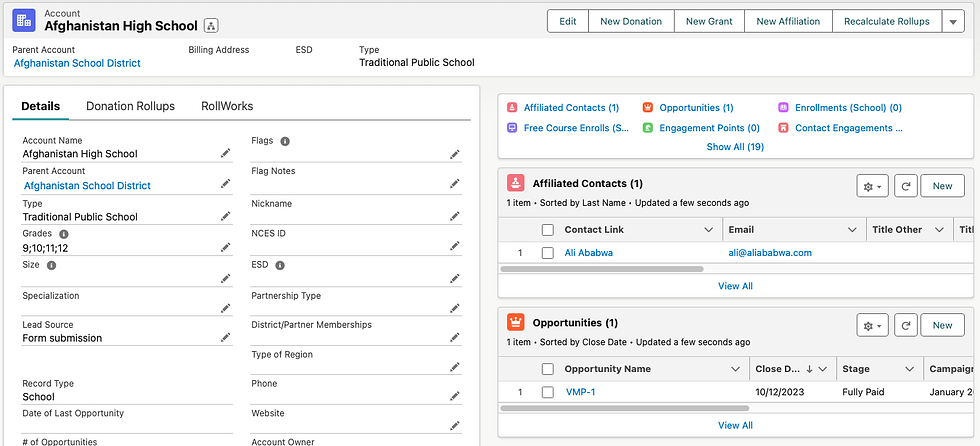The image size is (980, 446).
Task: Click the Affiliated Contacts panel header icon
Action: coord(515,184)
